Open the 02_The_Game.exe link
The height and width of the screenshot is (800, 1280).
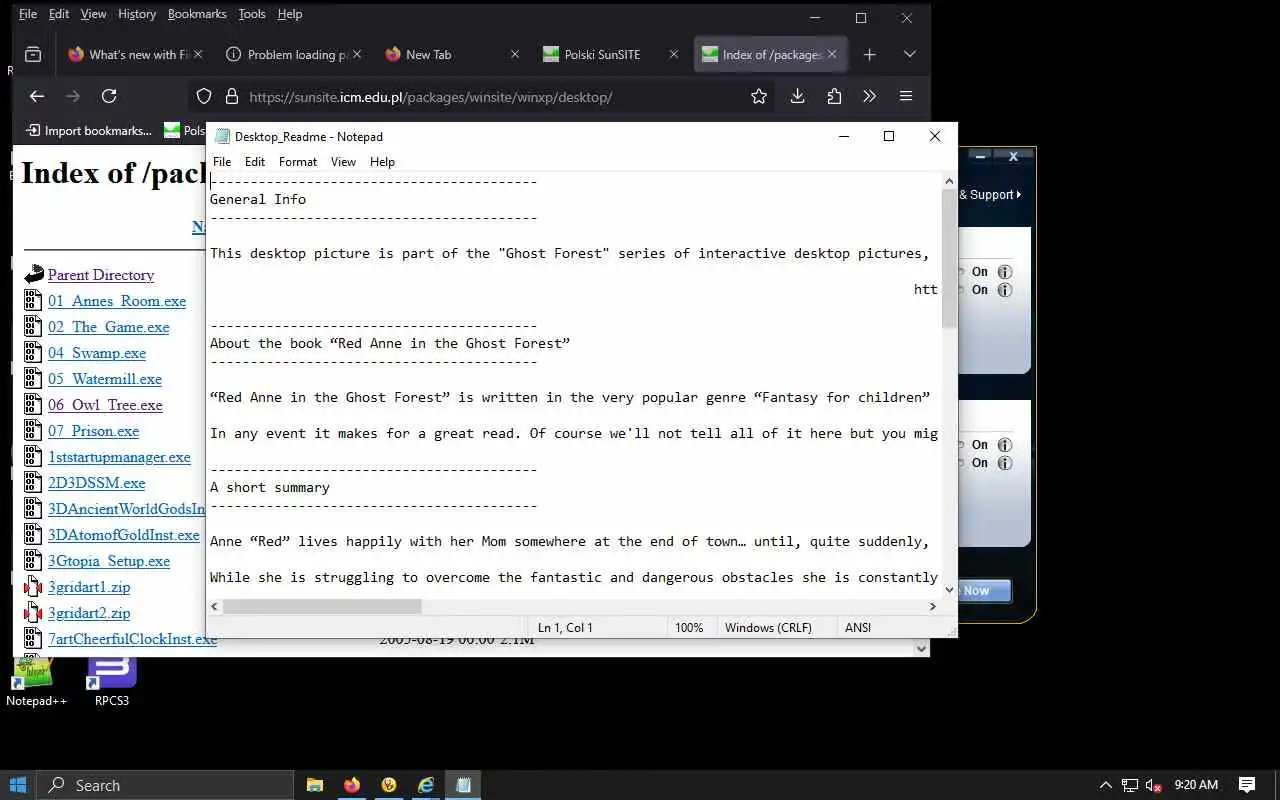[x=109, y=327]
